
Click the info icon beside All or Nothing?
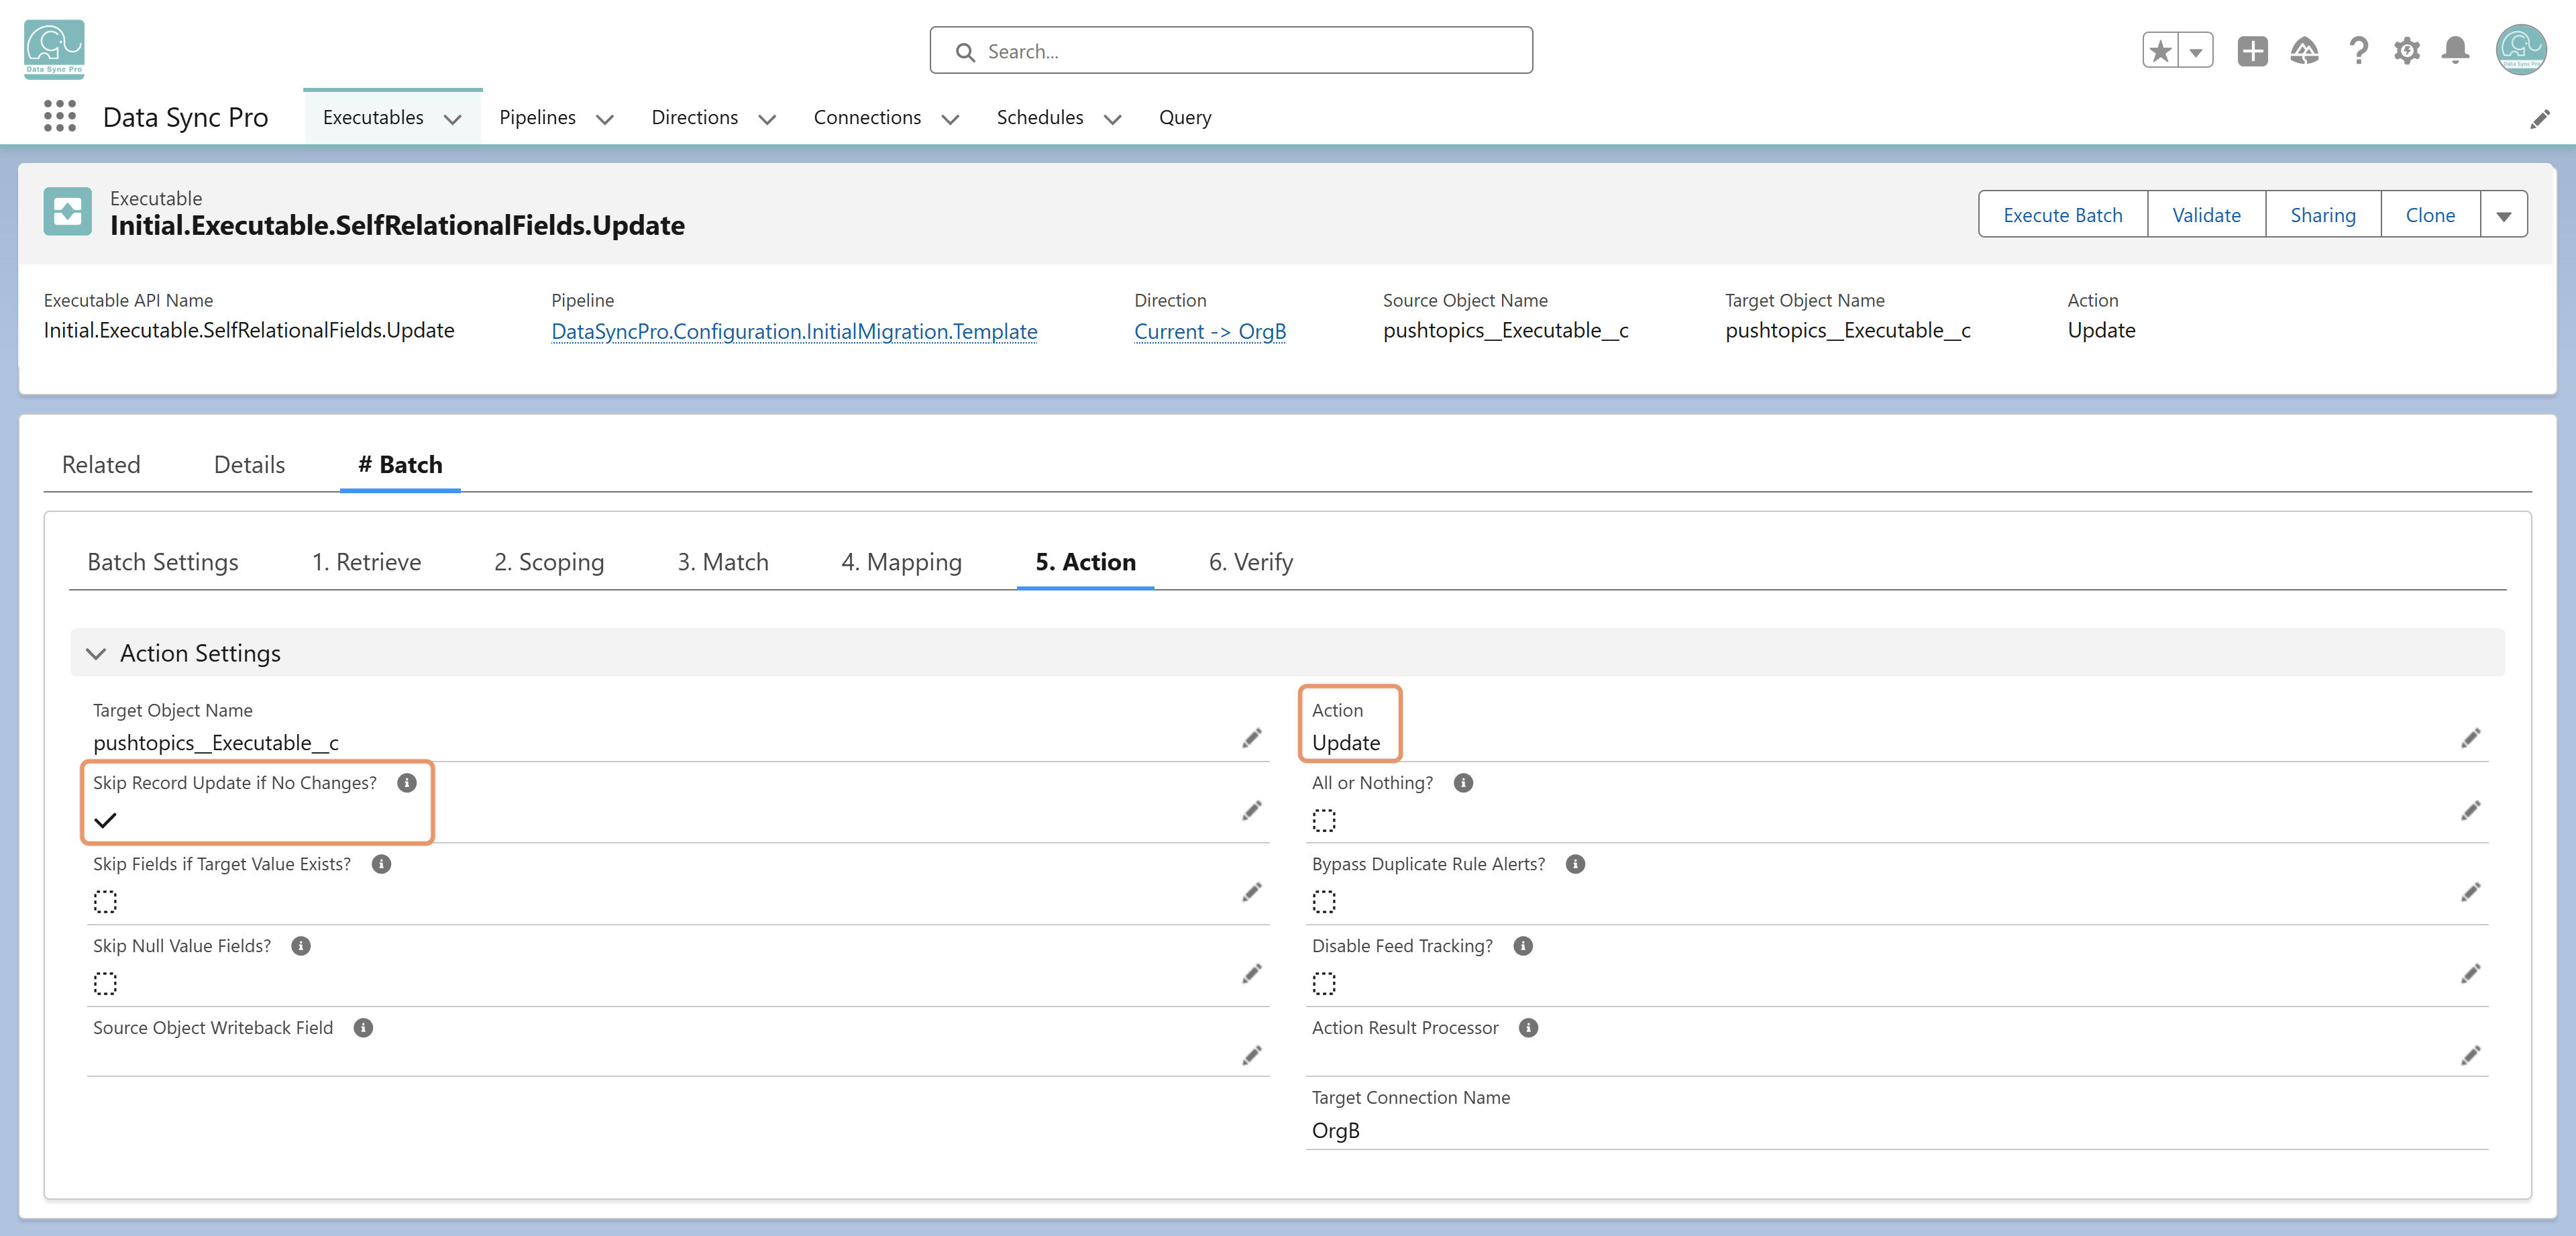click(x=1463, y=783)
